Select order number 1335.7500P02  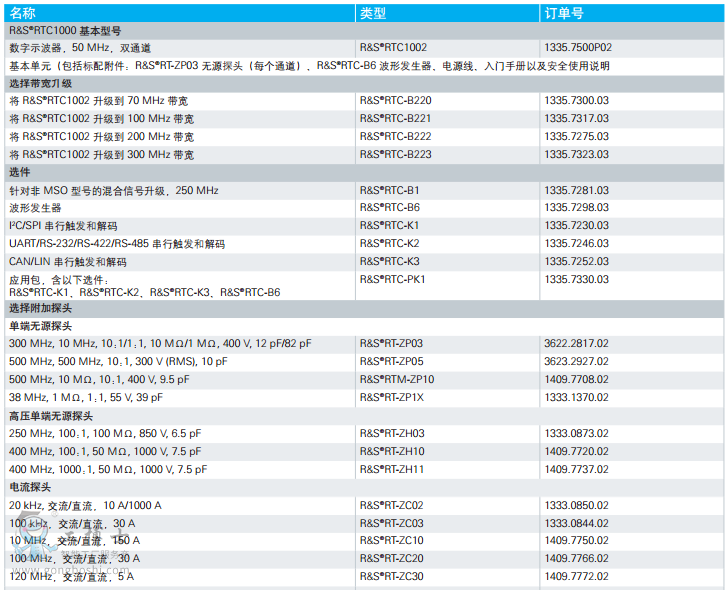(x=578, y=47)
